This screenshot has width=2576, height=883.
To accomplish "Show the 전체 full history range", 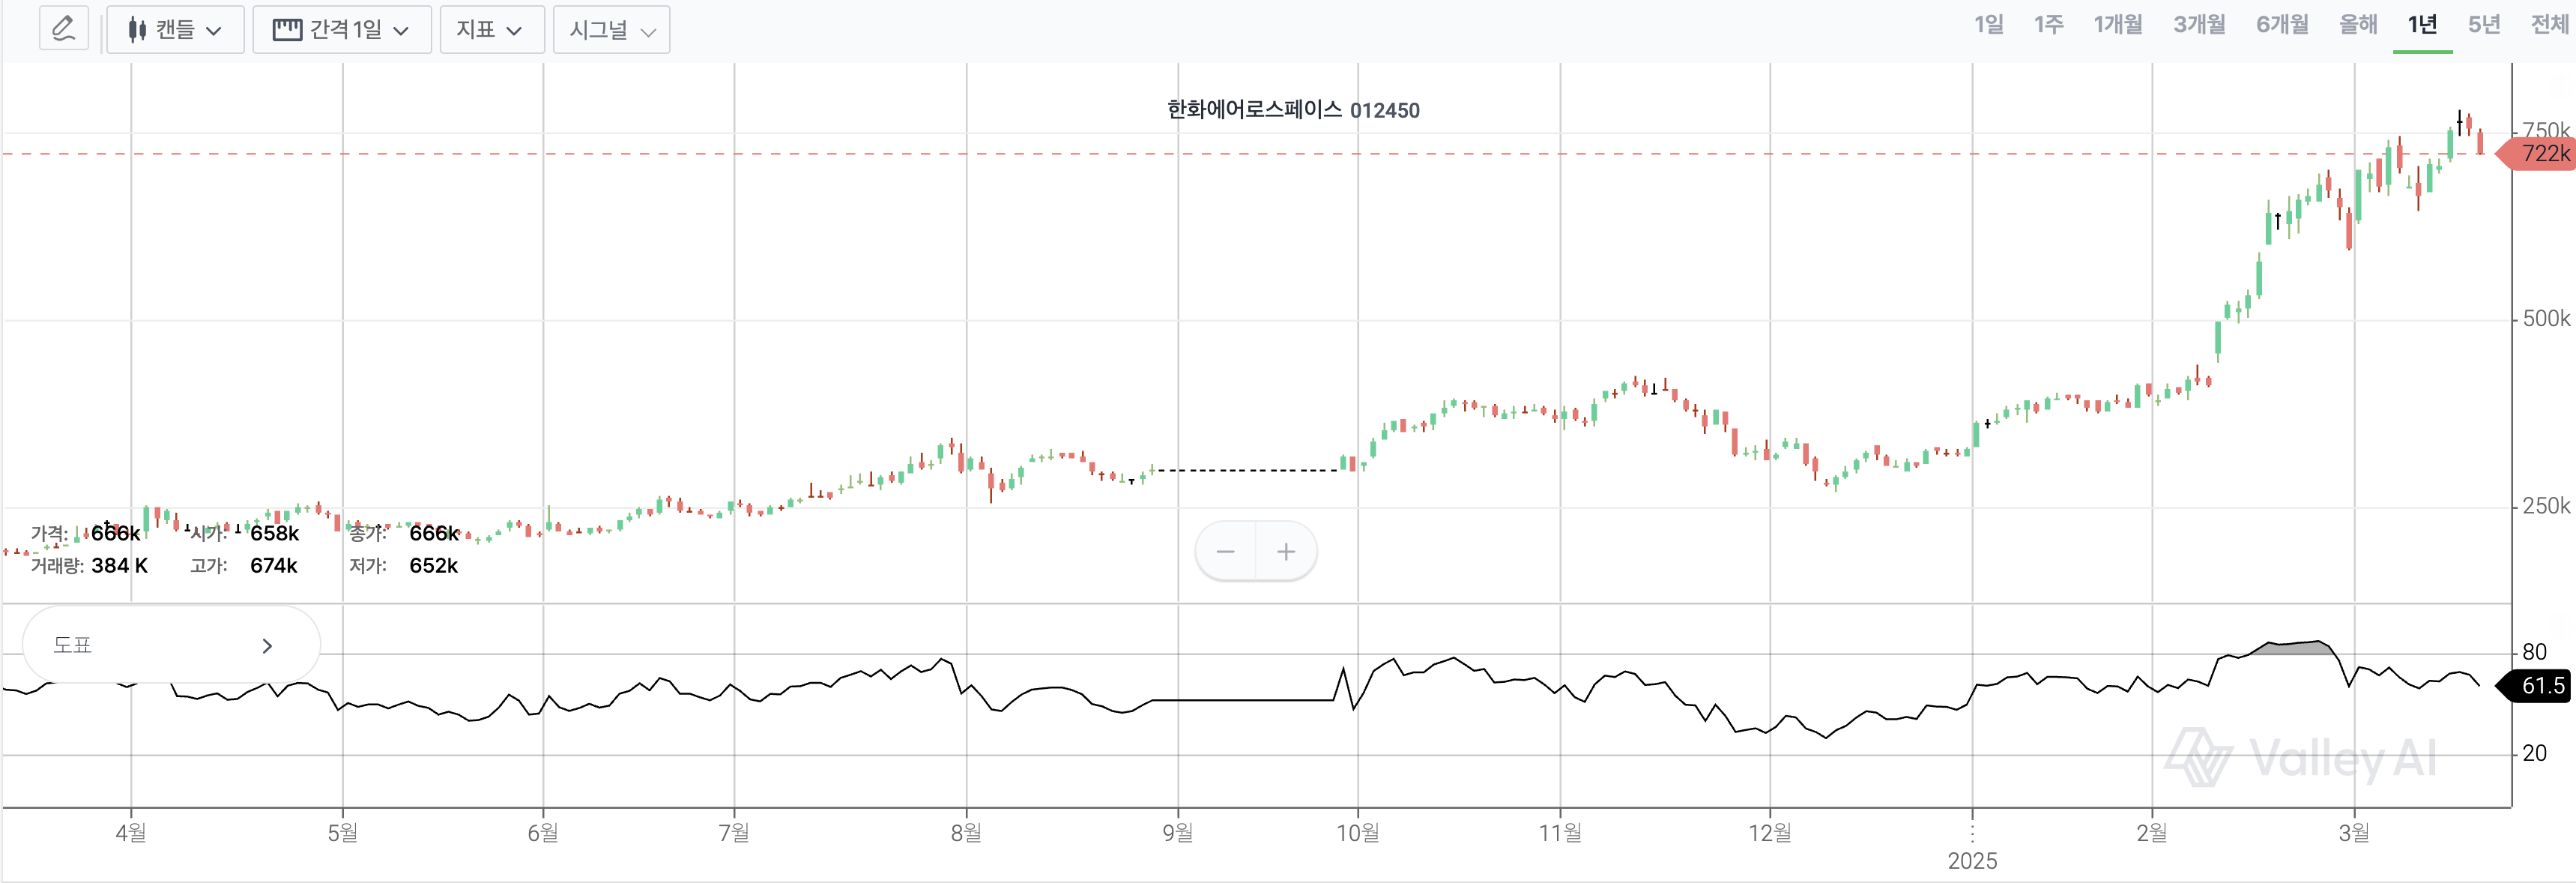I will [2548, 25].
